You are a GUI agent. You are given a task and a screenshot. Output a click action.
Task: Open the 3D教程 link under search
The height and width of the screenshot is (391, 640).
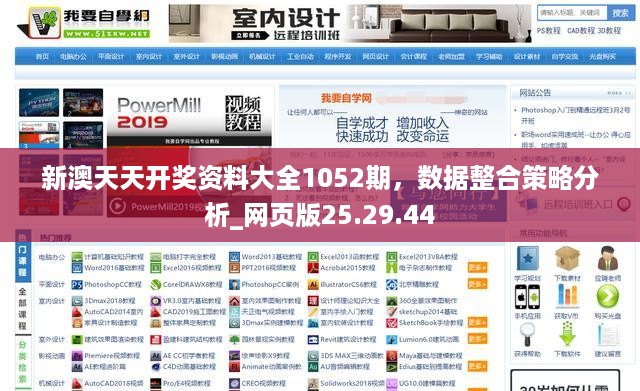(609, 31)
